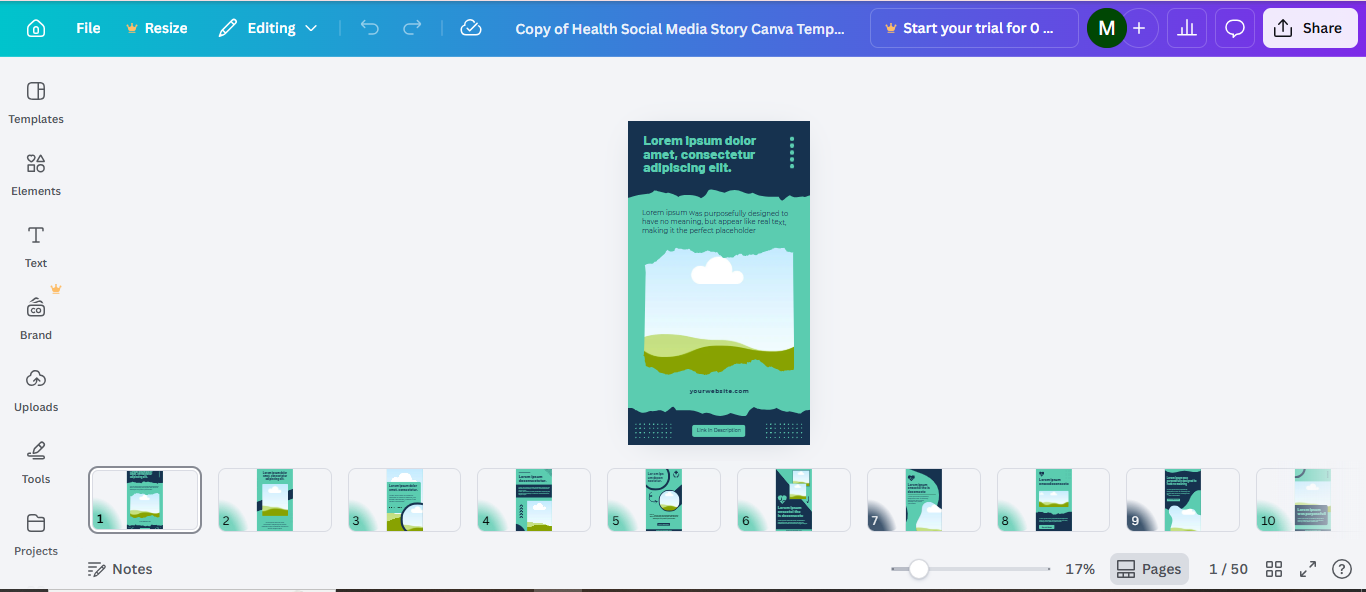
Task: Switch to grid view of pages
Action: tap(1274, 569)
